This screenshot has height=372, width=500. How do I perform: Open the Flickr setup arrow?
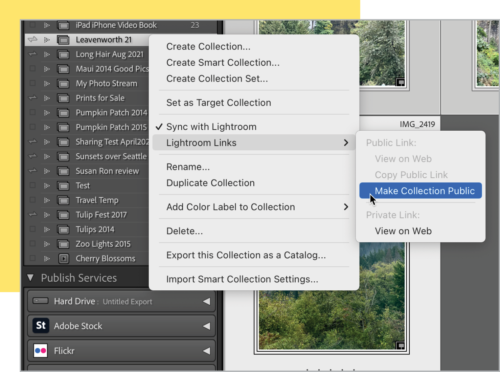click(207, 351)
